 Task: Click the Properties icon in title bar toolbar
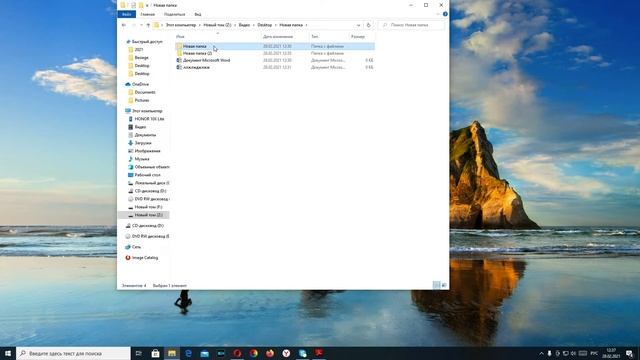[133, 5]
